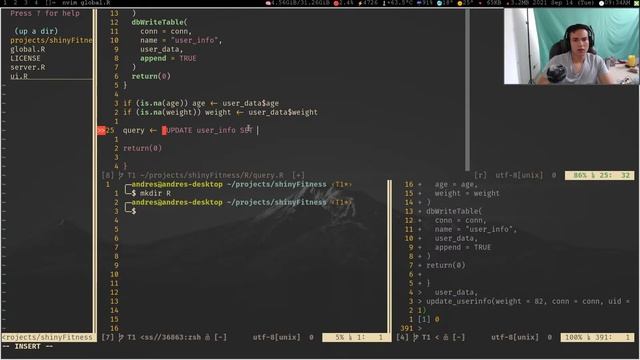
Task: Click the lock icon in zsh statusline
Action: click(x=207, y=338)
